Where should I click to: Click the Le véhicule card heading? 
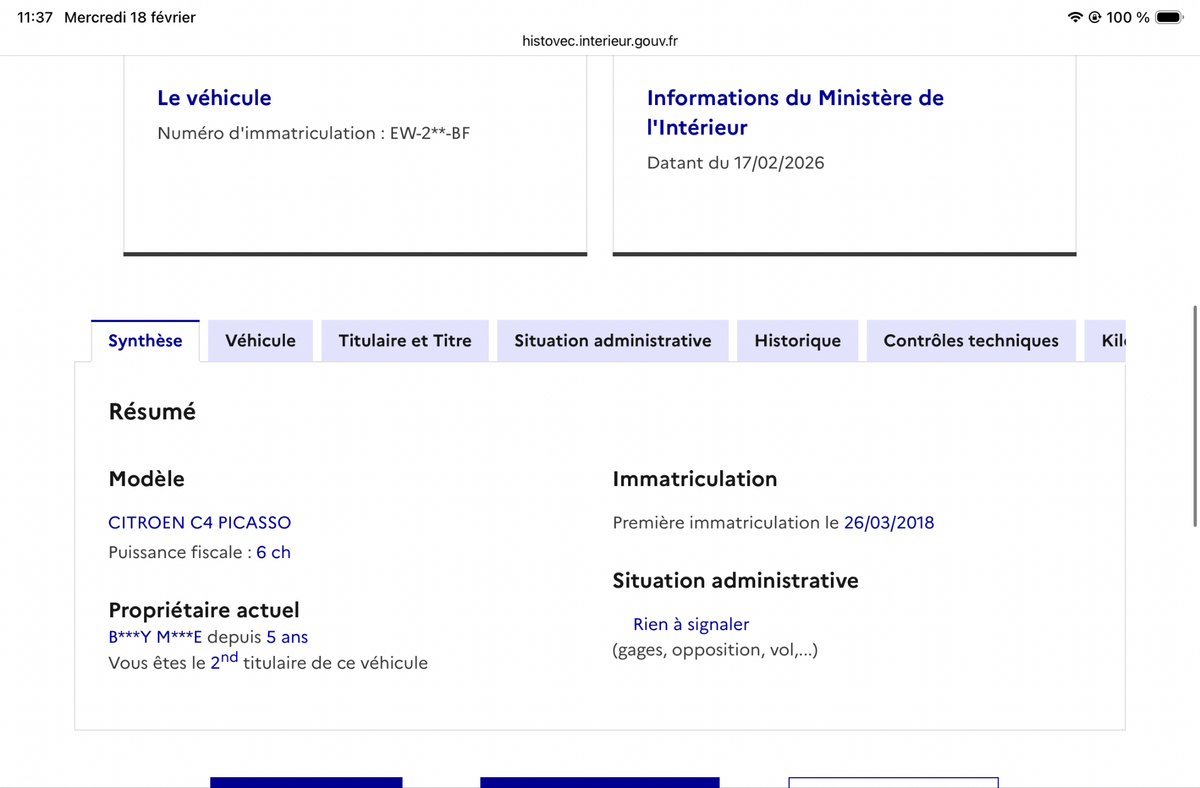click(214, 98)
